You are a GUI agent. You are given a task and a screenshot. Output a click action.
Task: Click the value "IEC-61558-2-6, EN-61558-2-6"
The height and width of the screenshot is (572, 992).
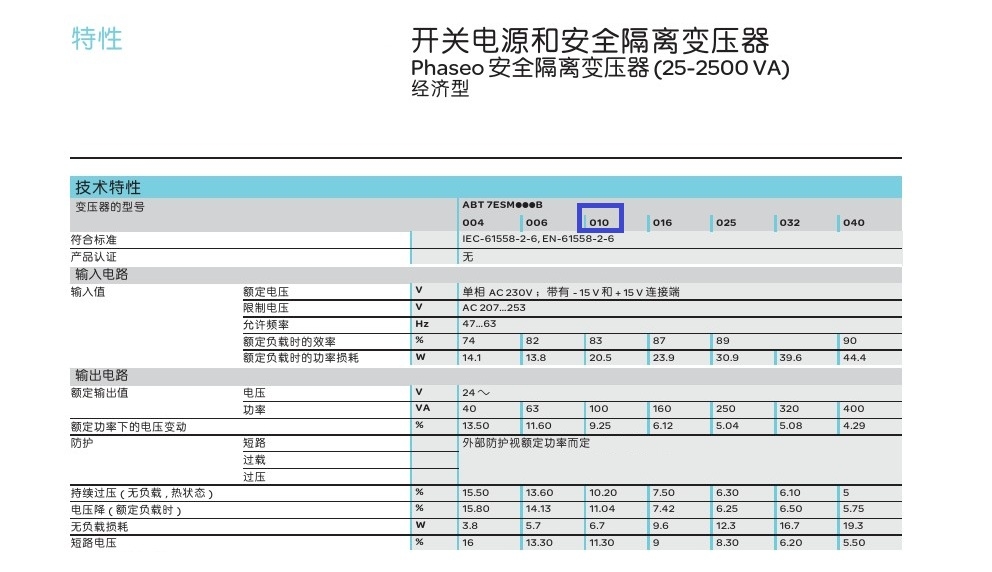click(x=538, y=239)
